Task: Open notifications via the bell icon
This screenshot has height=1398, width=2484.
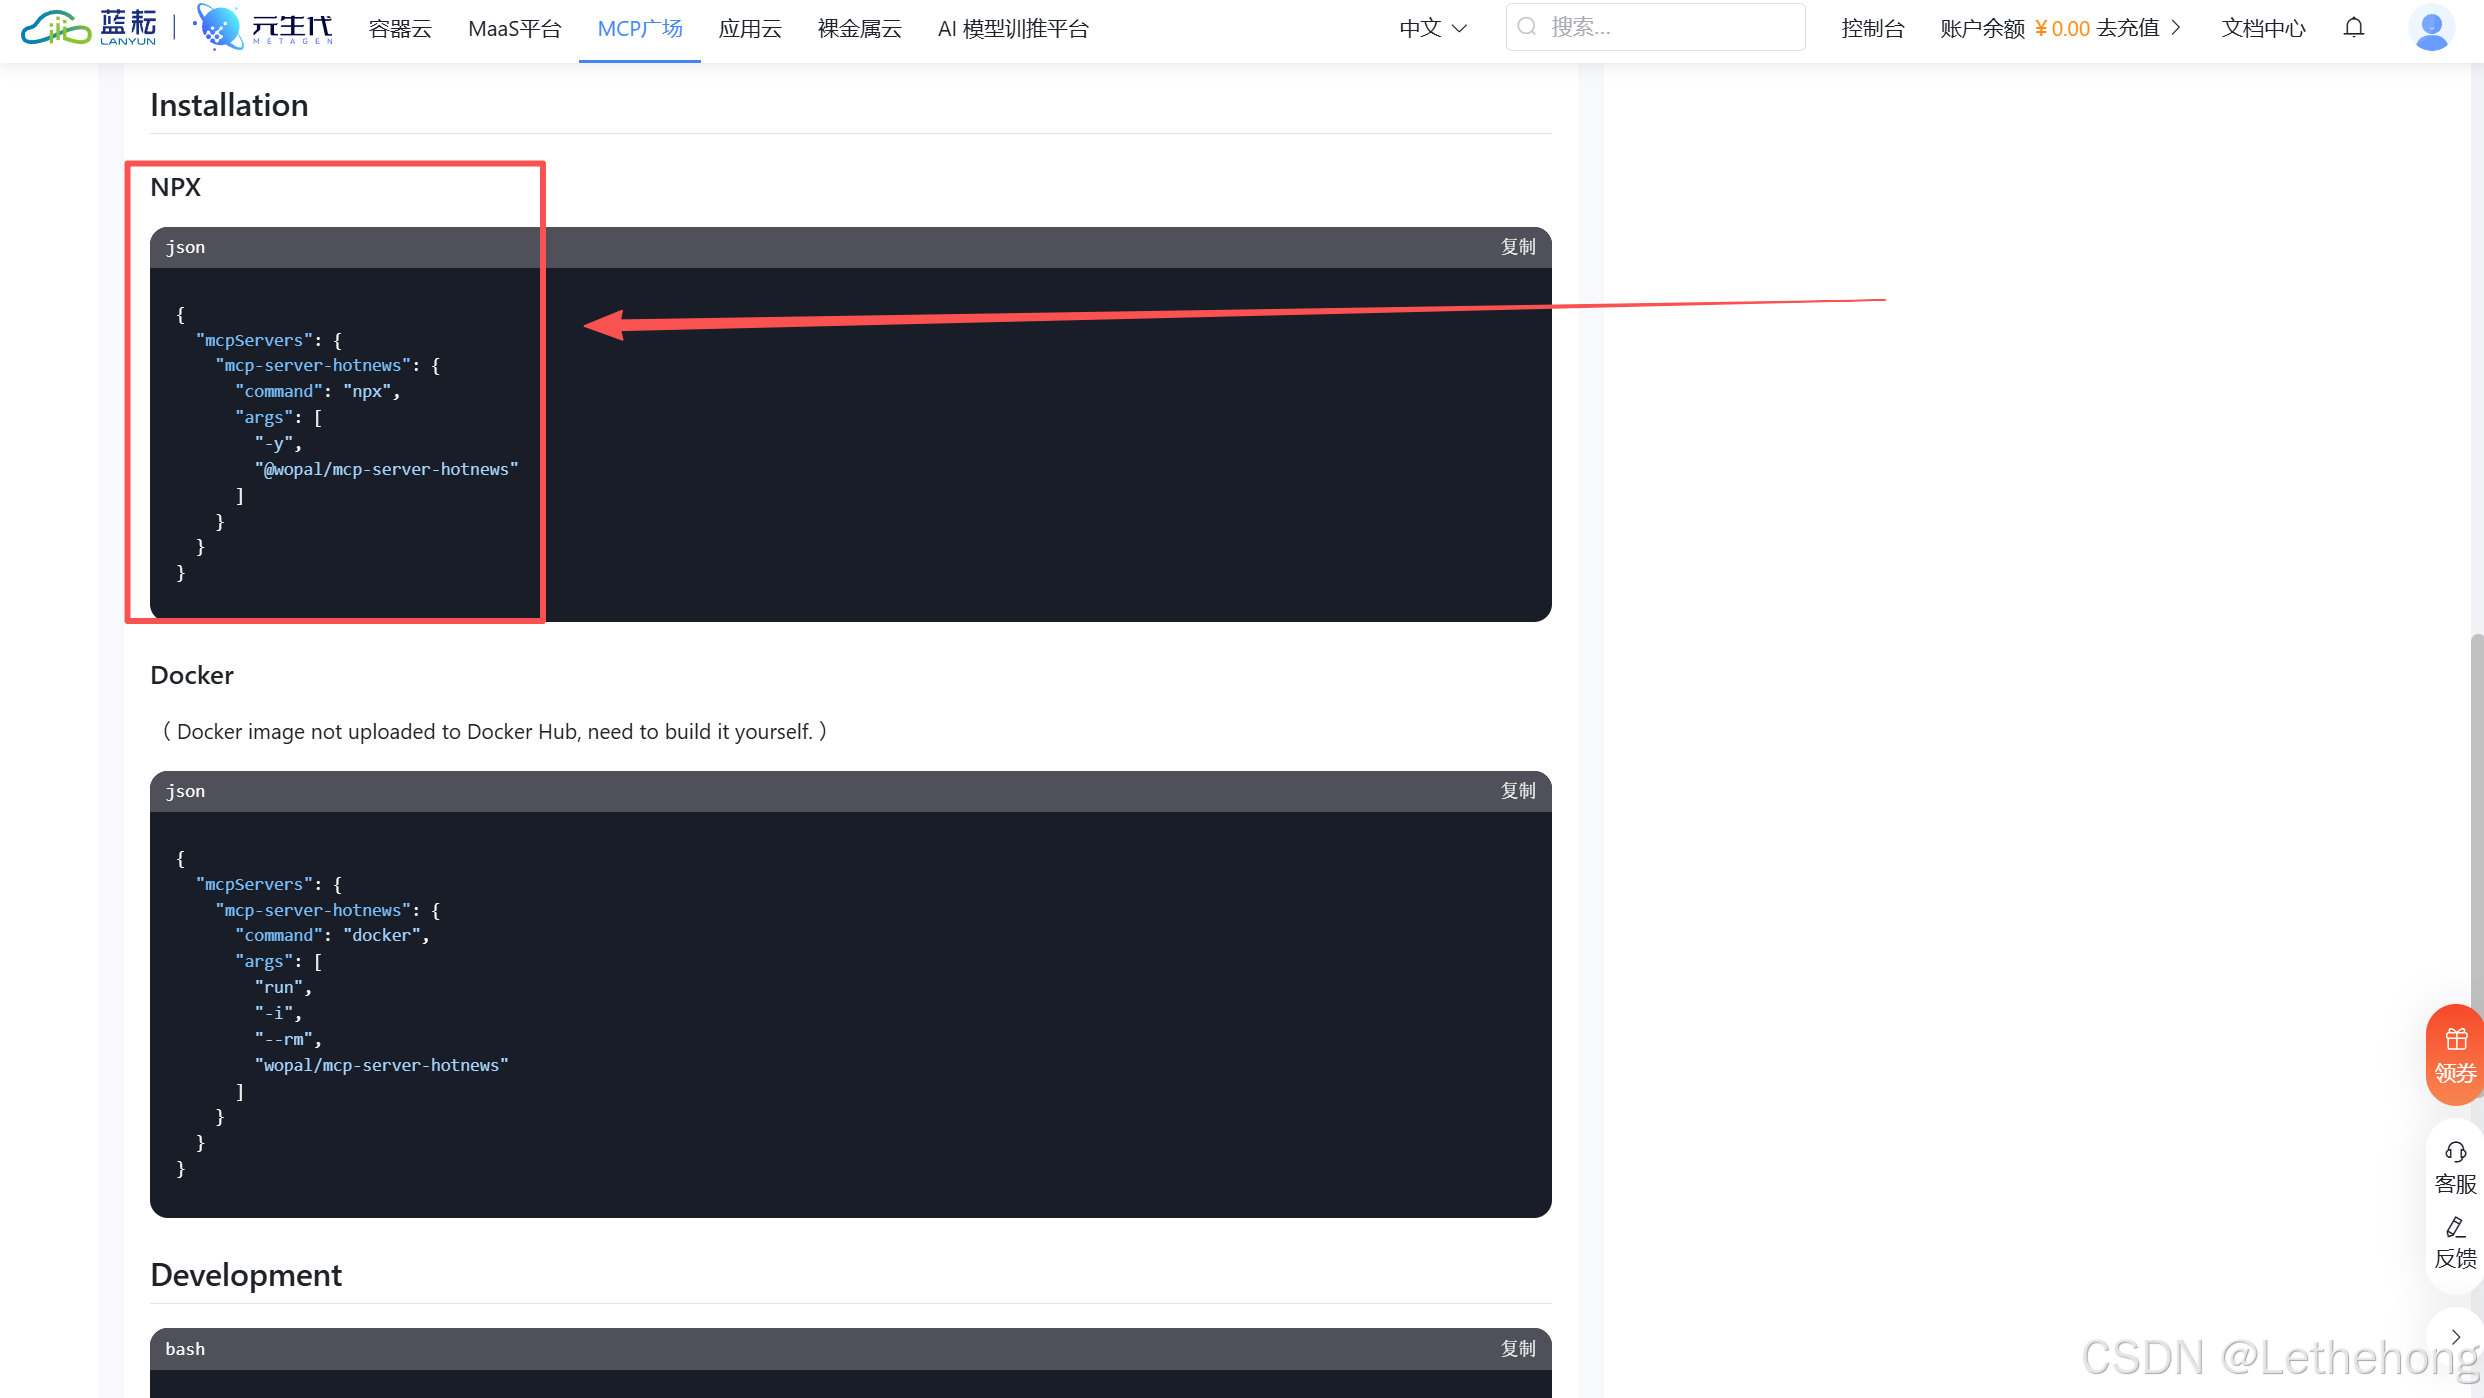Action: pos(2354,27)
